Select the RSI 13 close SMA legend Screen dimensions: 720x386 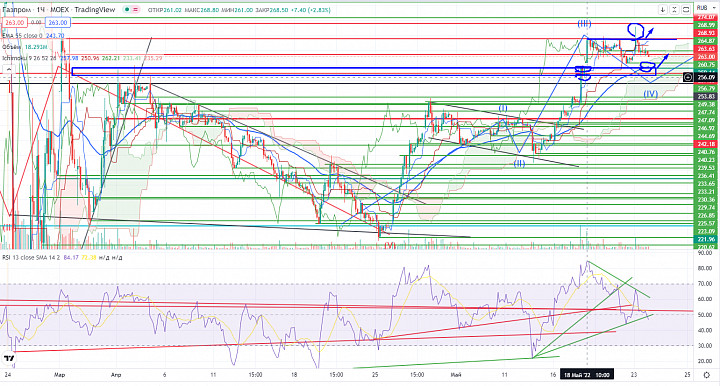(32, 257)
